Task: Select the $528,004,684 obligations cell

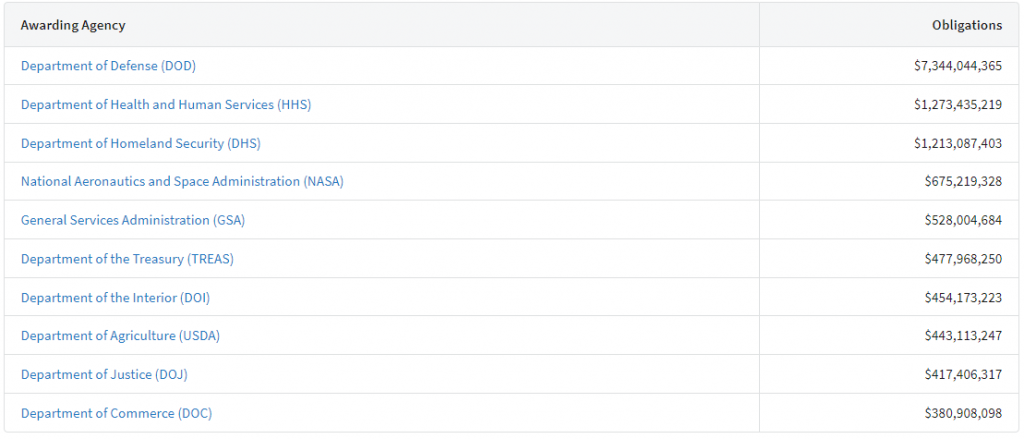Action: click(x=963, y=220)
